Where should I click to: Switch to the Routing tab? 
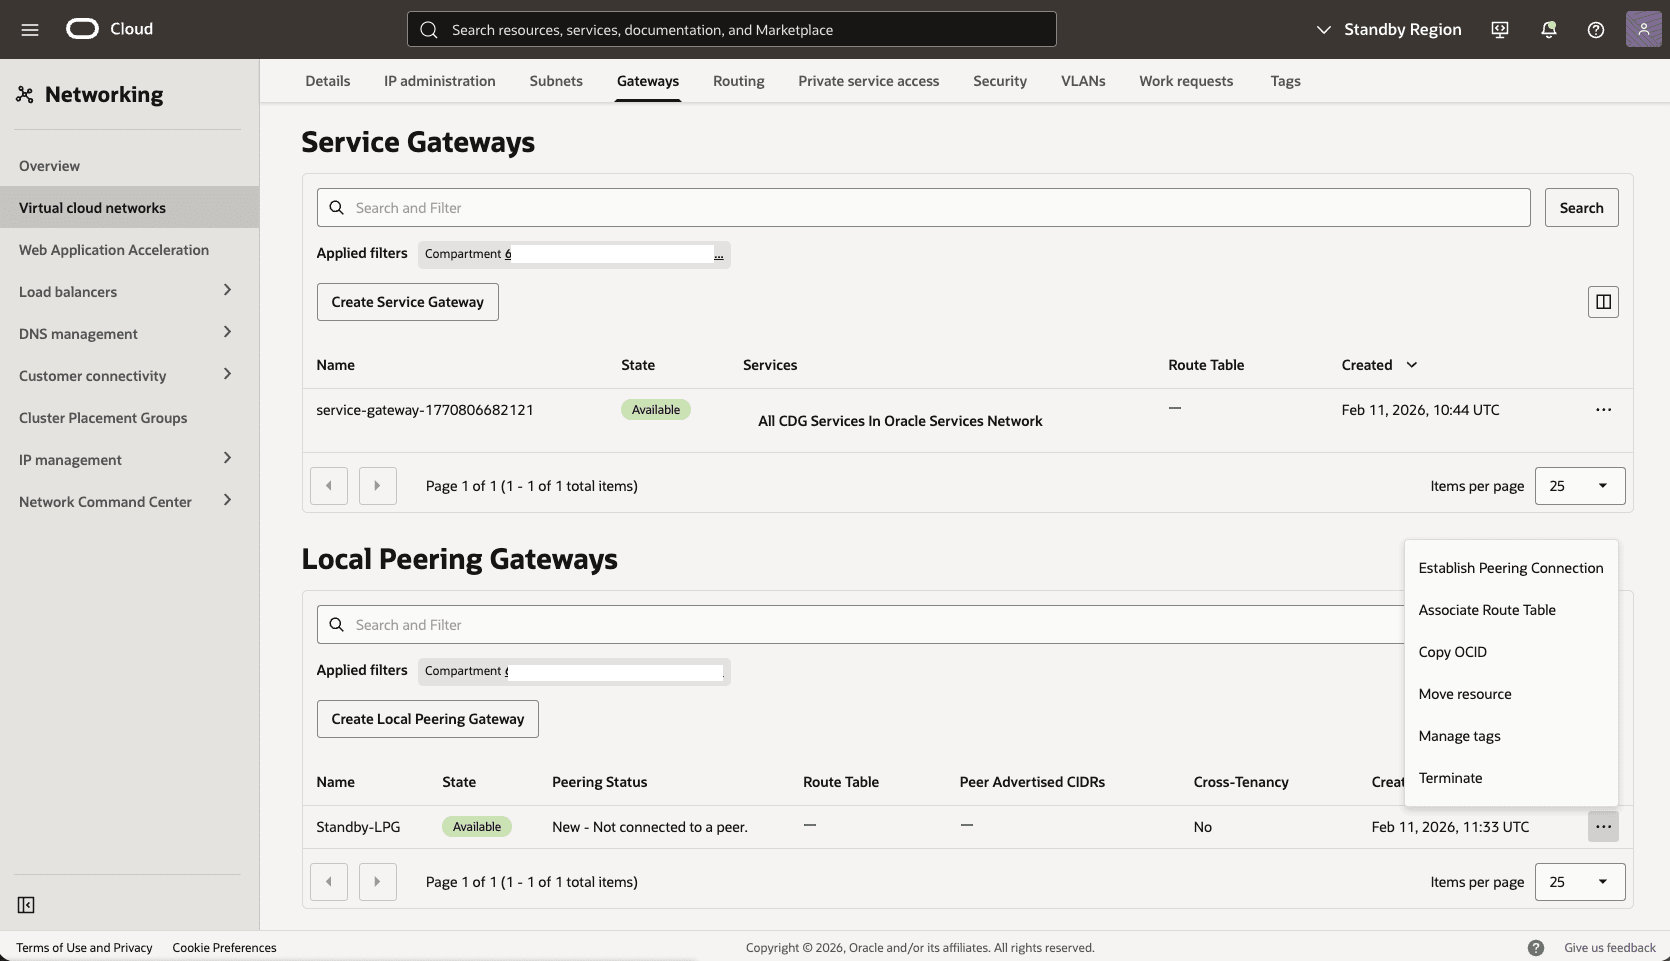pos(738,81)
